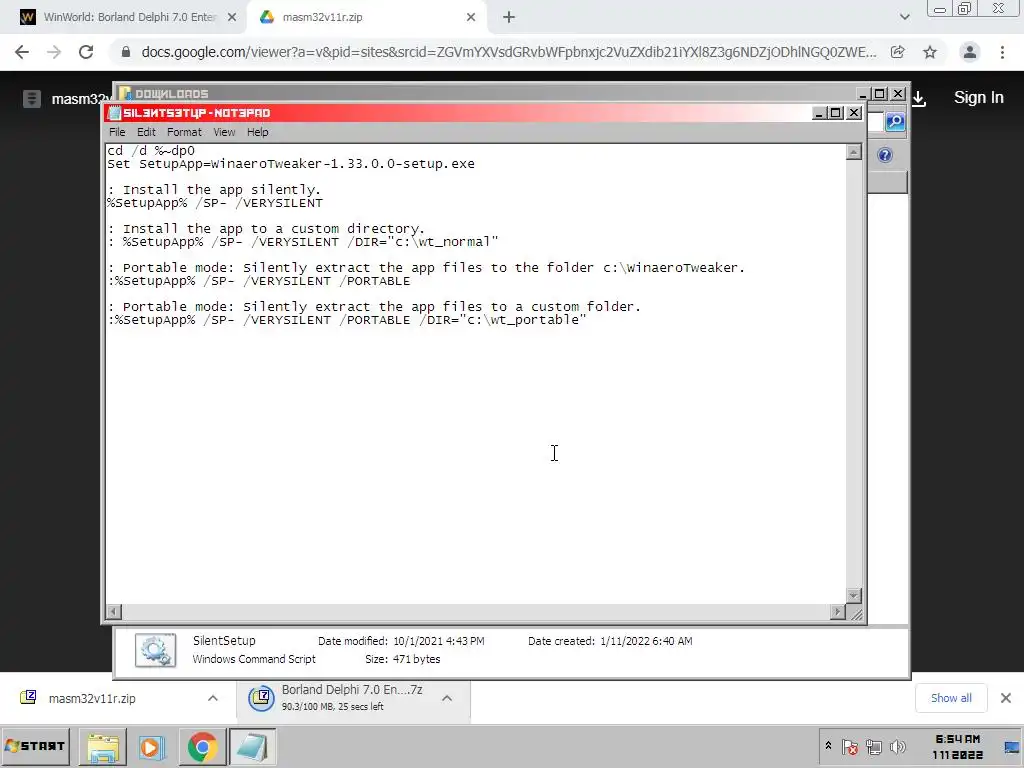Image resolution: width=1024 pixels, height=768 pixels.
Task: Open File Explorer from the taskbar
Action: pos(103,747)
